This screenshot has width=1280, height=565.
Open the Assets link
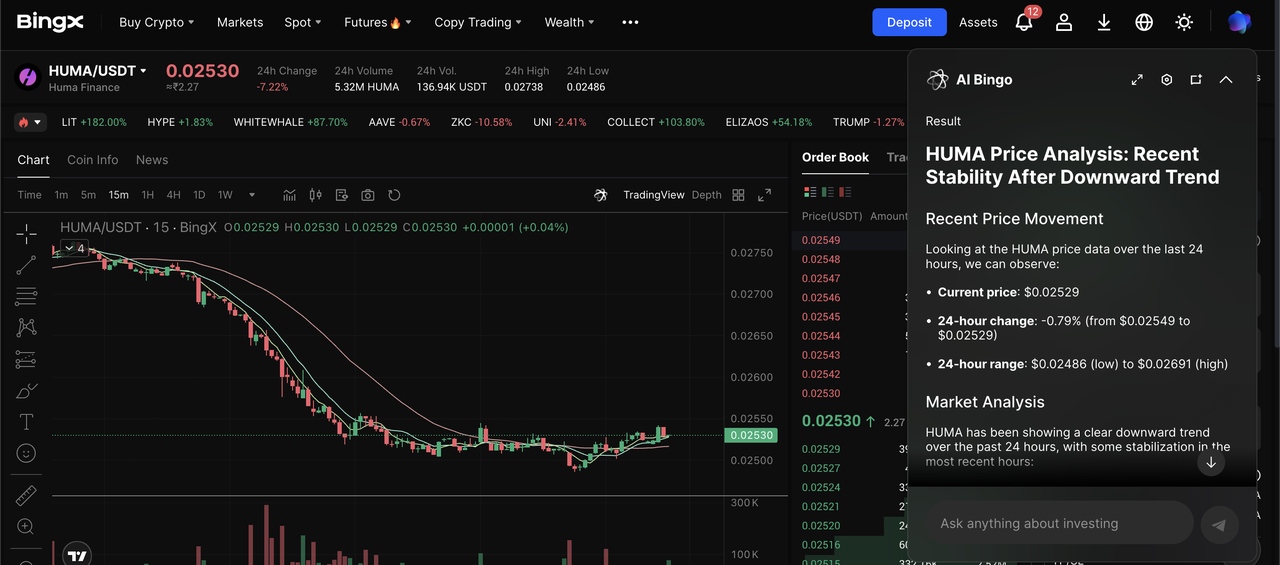click(978, 22)
